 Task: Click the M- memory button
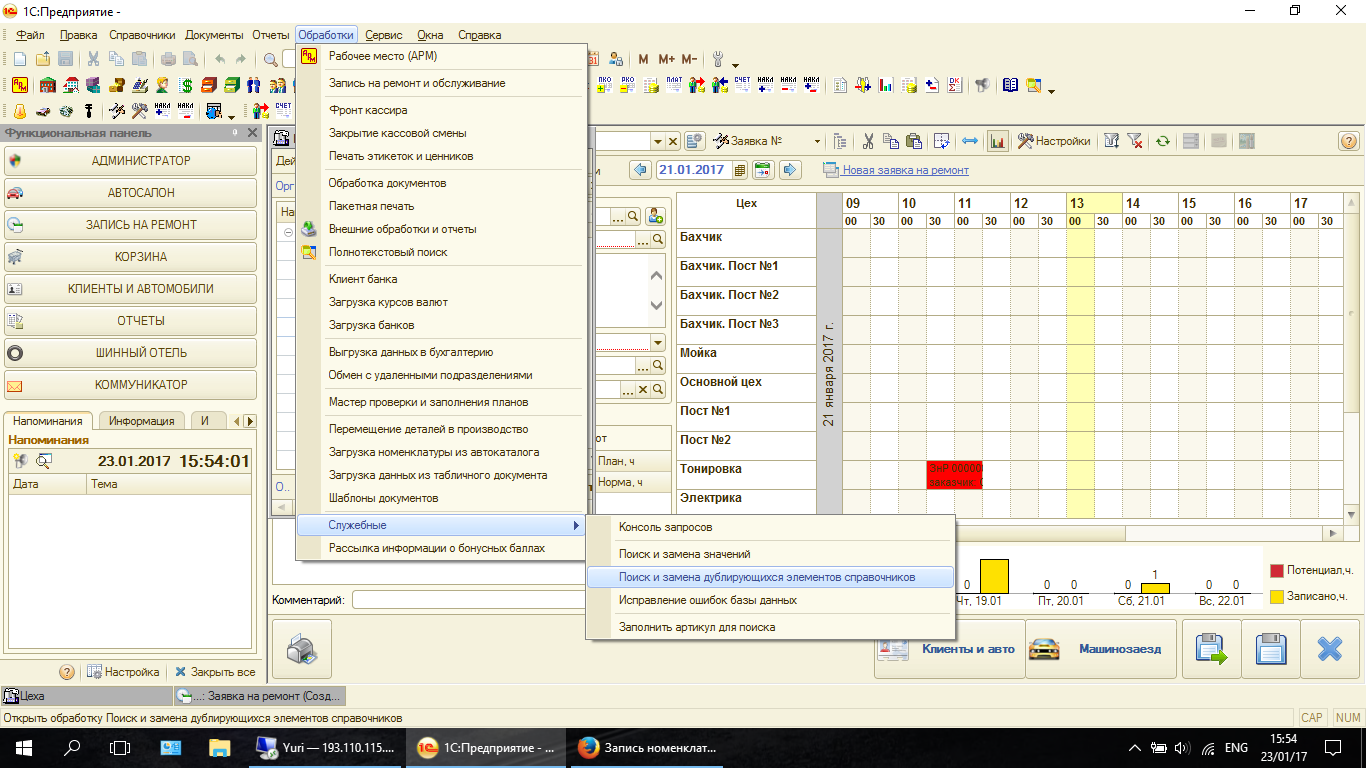point(691,59)
